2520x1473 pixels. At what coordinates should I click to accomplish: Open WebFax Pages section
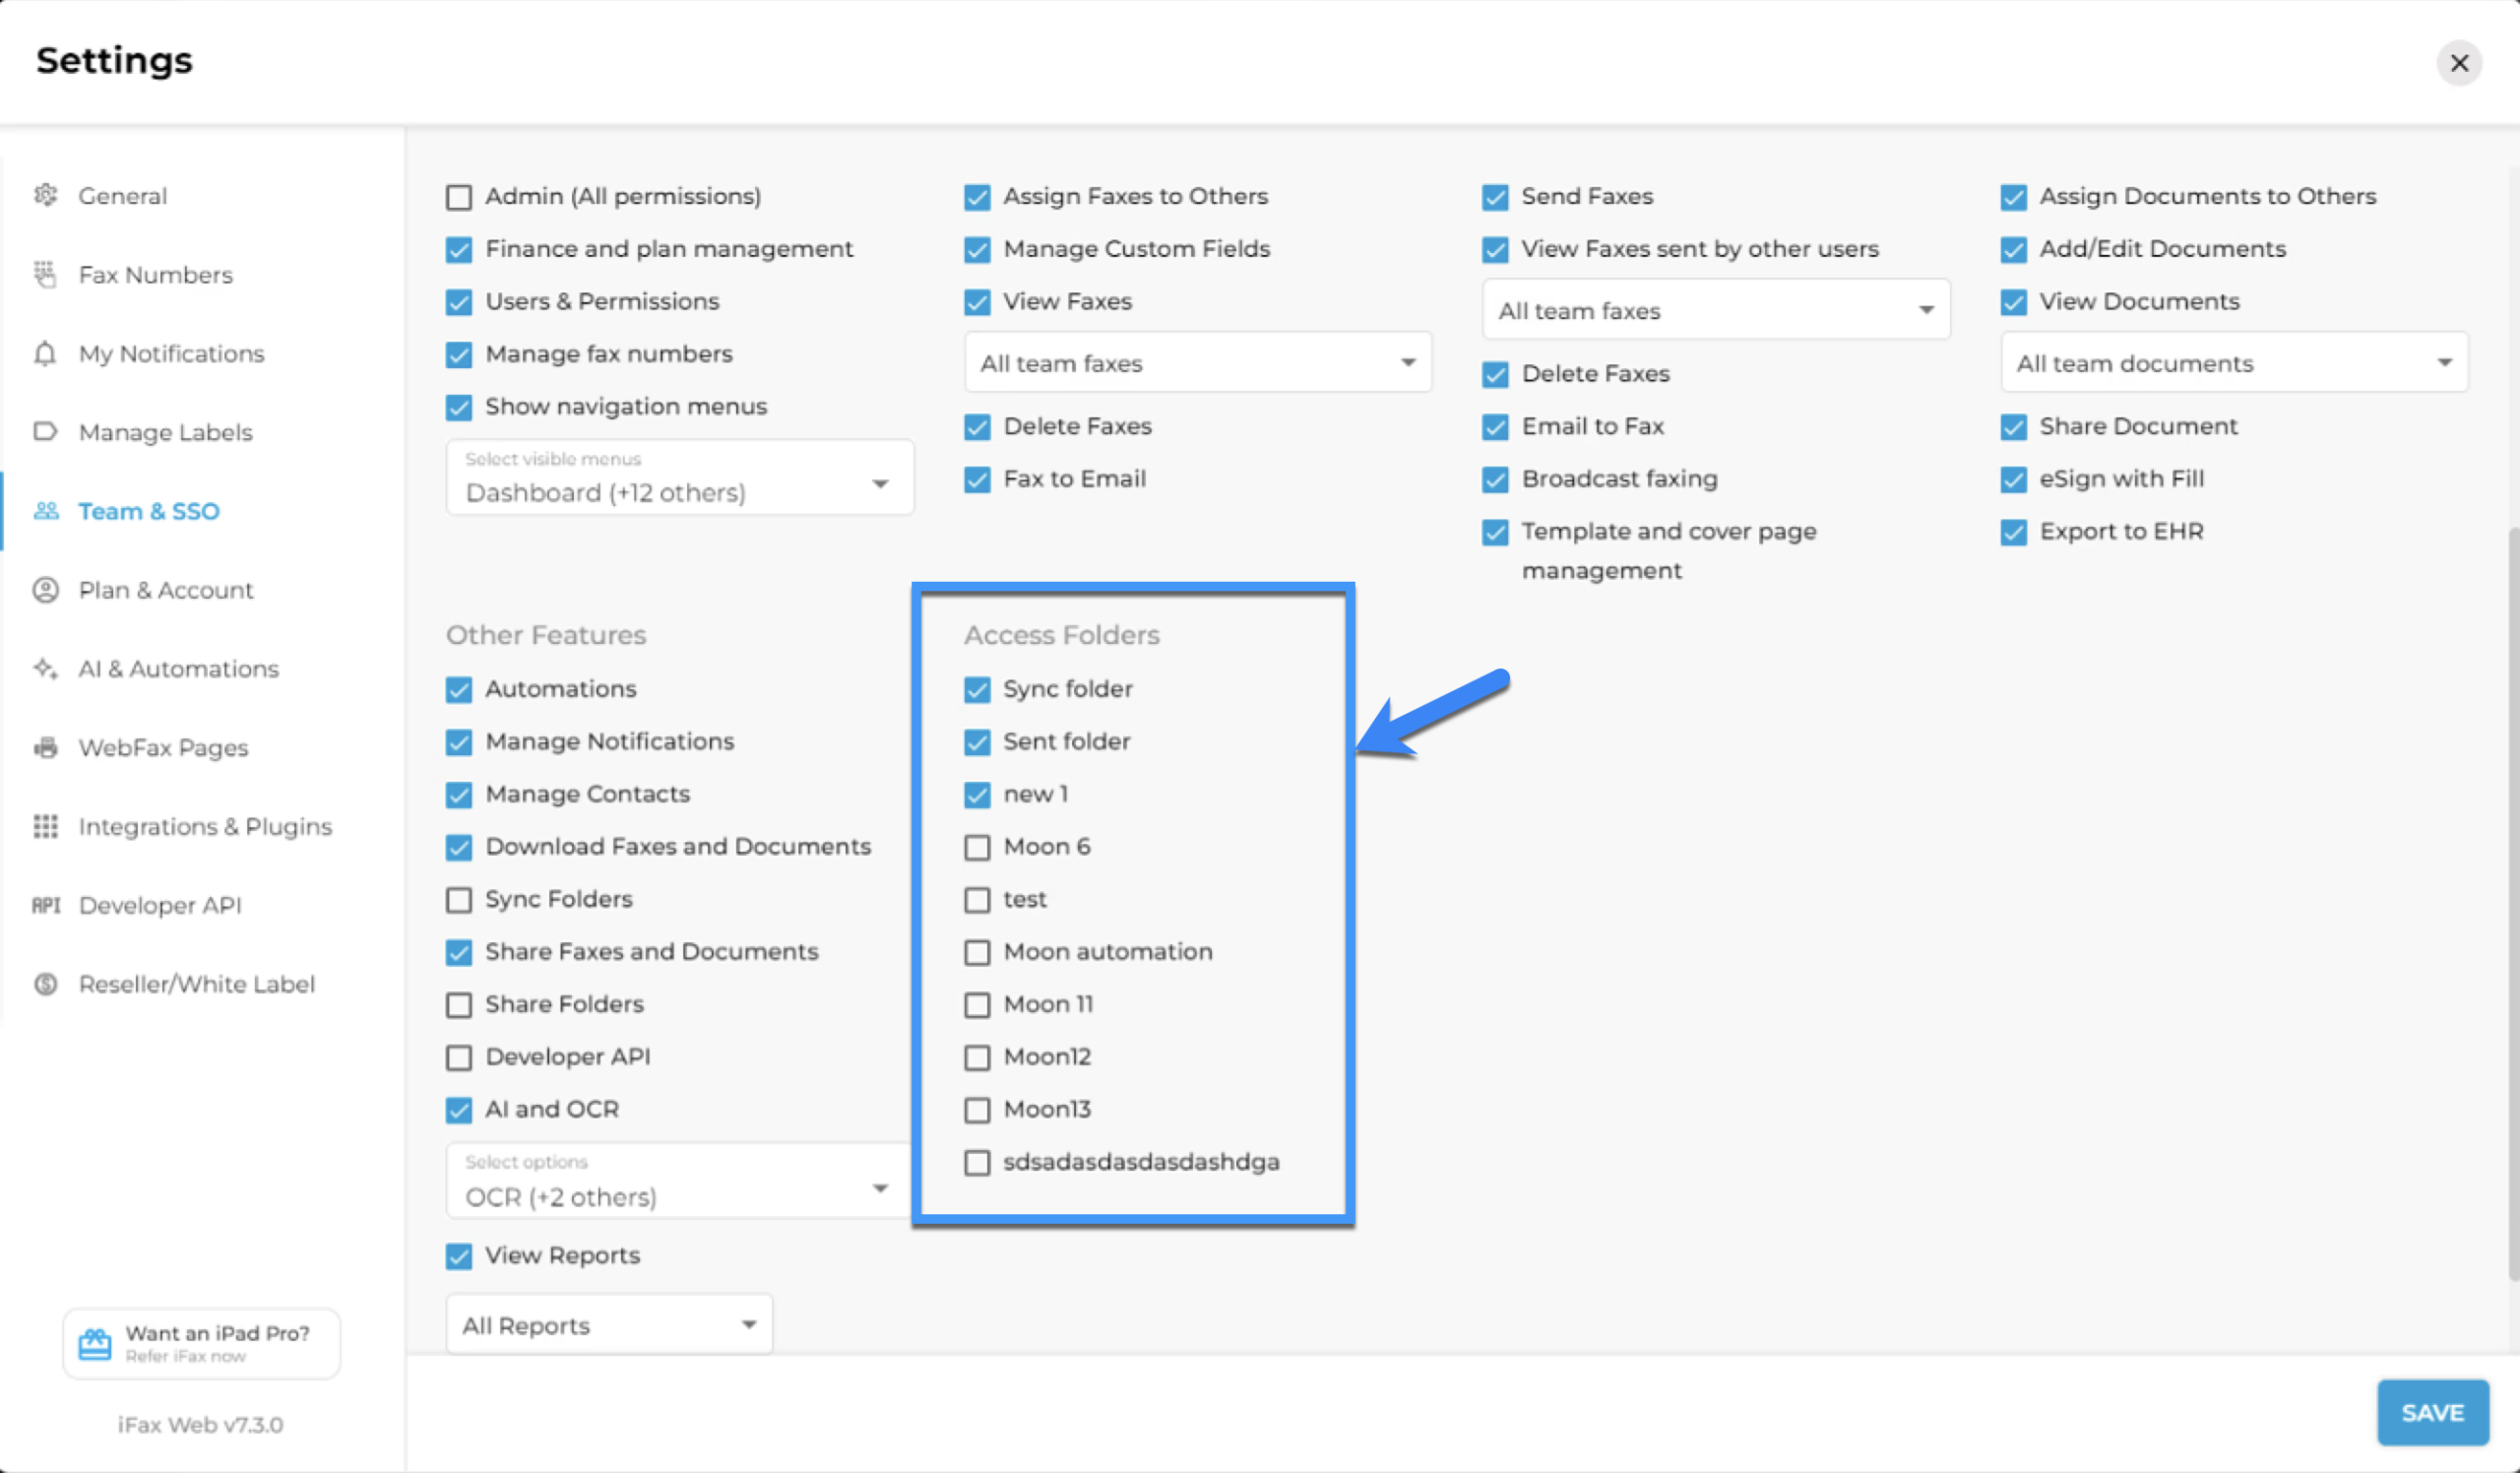(164, 747)
